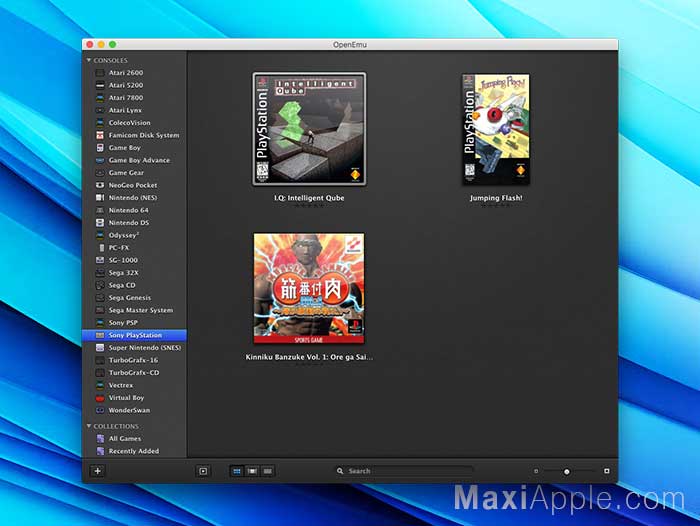Click the Nintendo 64 console icon
700x526 pixels.
point(100,210)
